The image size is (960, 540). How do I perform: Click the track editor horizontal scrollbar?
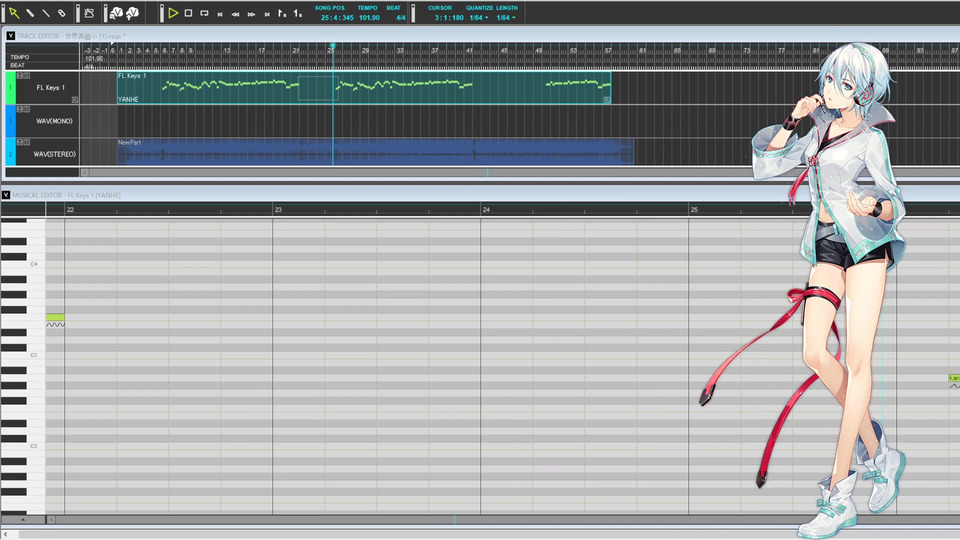(x=524, y=173)
